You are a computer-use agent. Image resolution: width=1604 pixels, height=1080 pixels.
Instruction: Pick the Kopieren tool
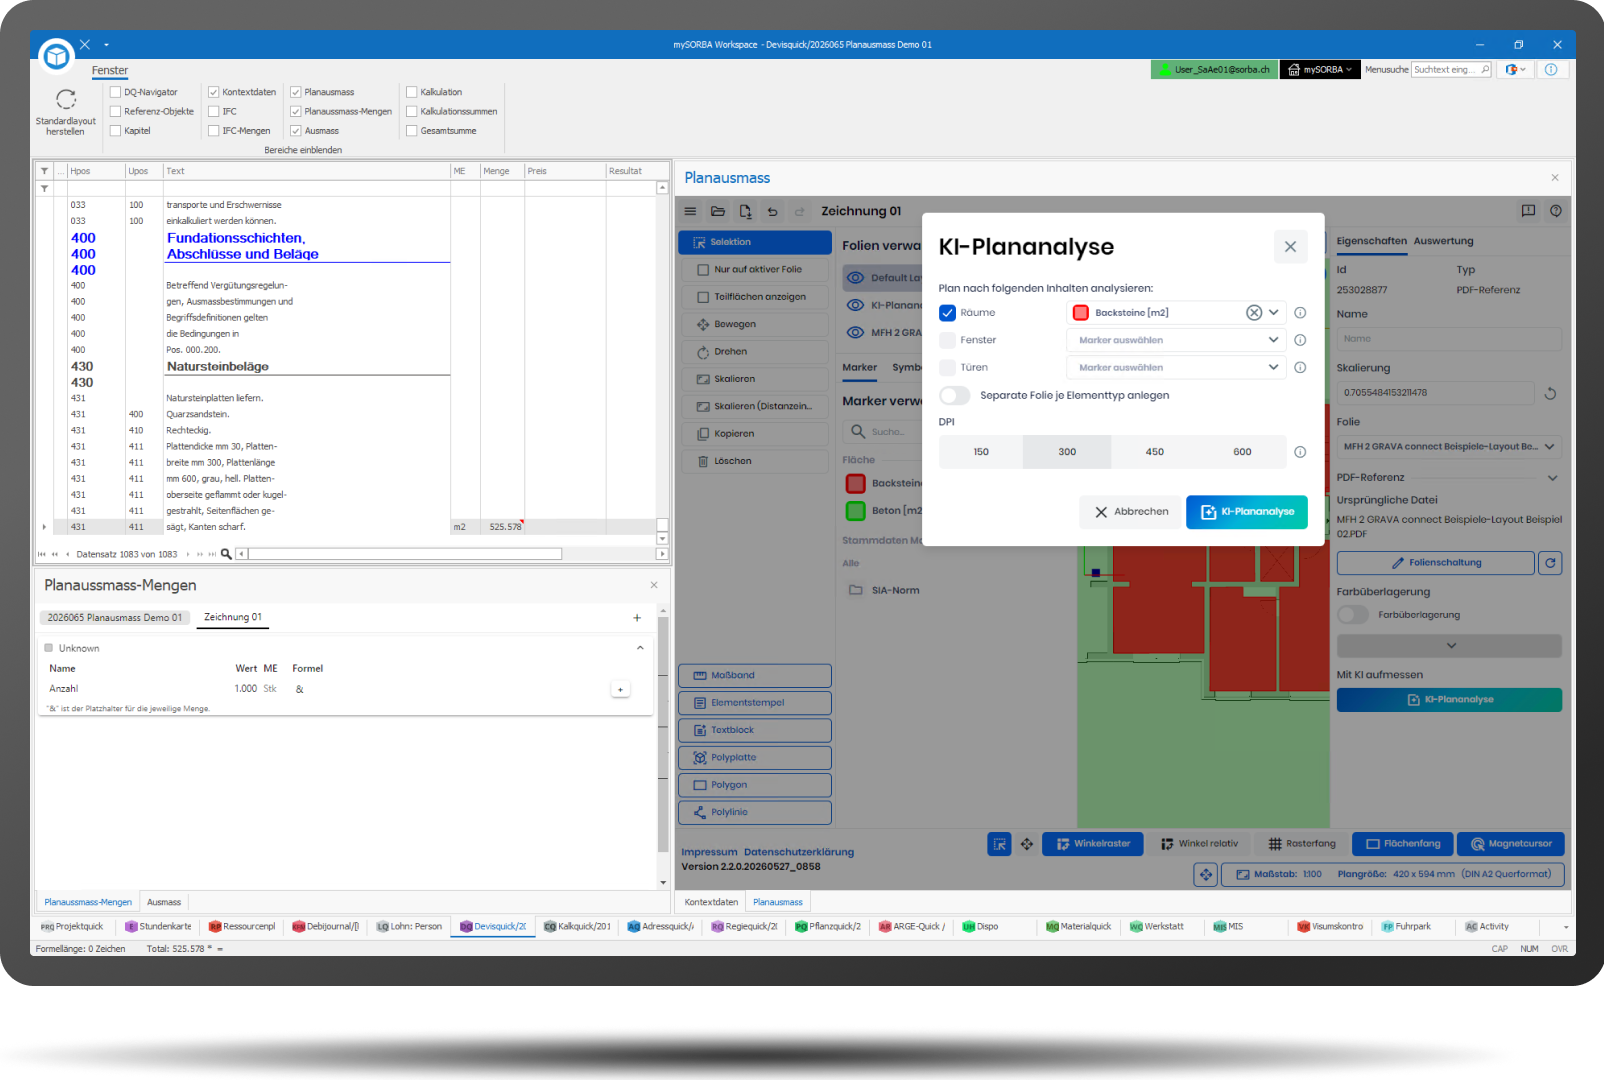[755, 434]
